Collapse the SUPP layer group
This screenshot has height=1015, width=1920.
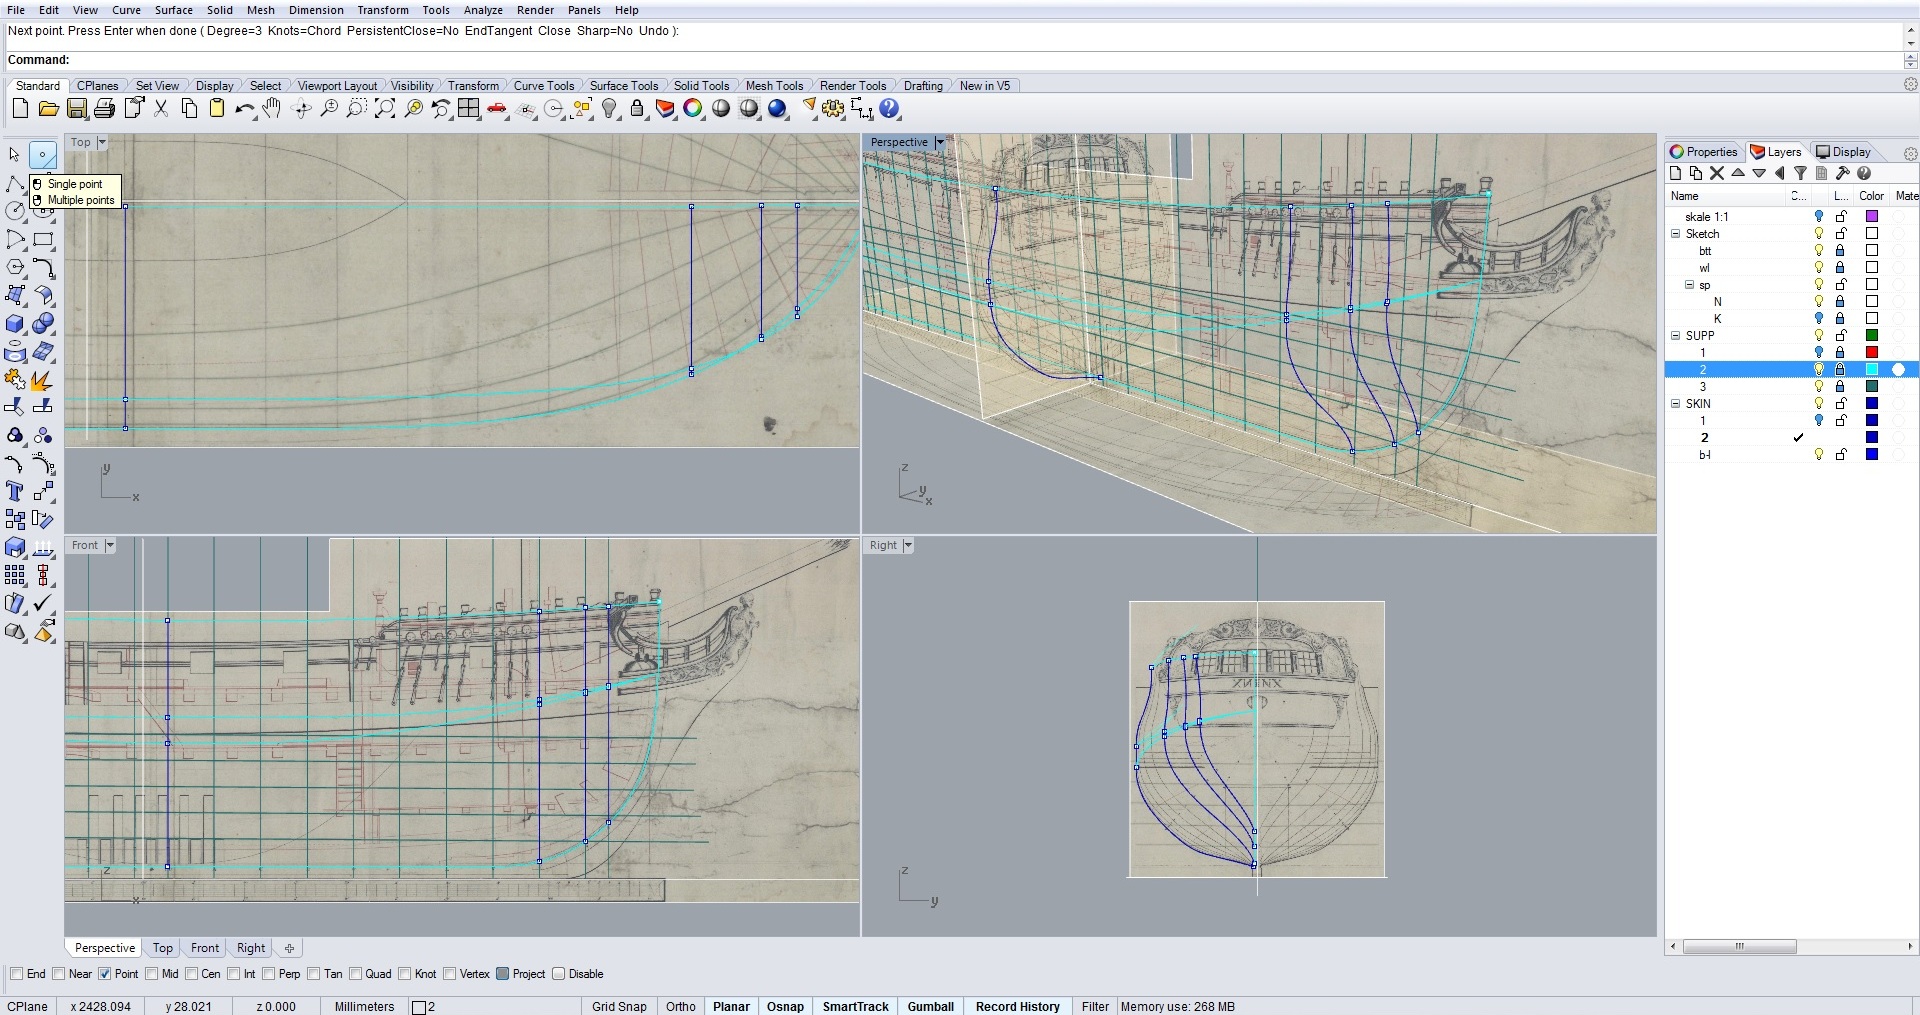click(x=1676, y=336)
